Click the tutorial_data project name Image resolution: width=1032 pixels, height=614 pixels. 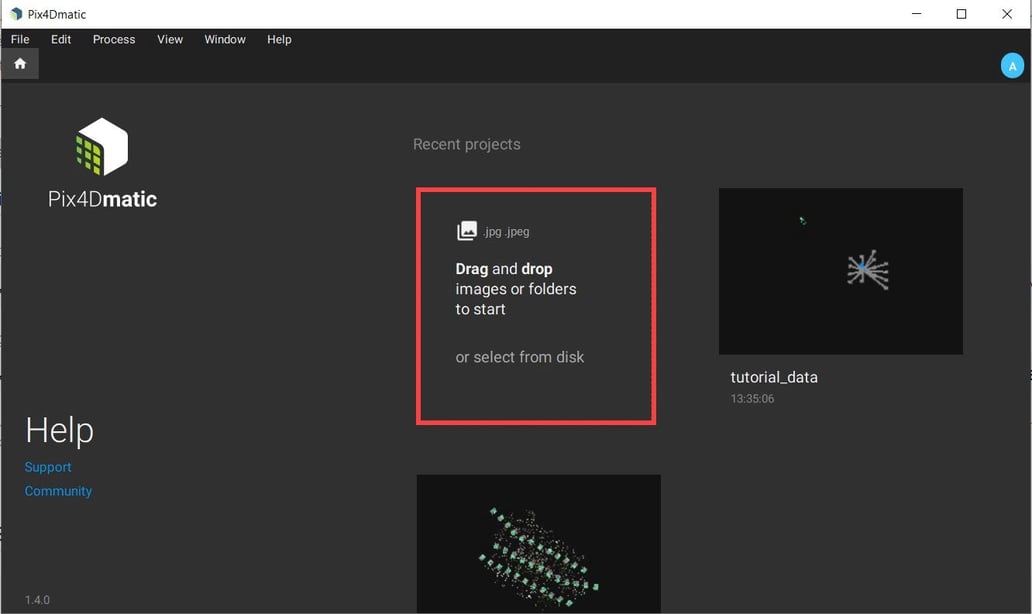click(x=774, y=378)
